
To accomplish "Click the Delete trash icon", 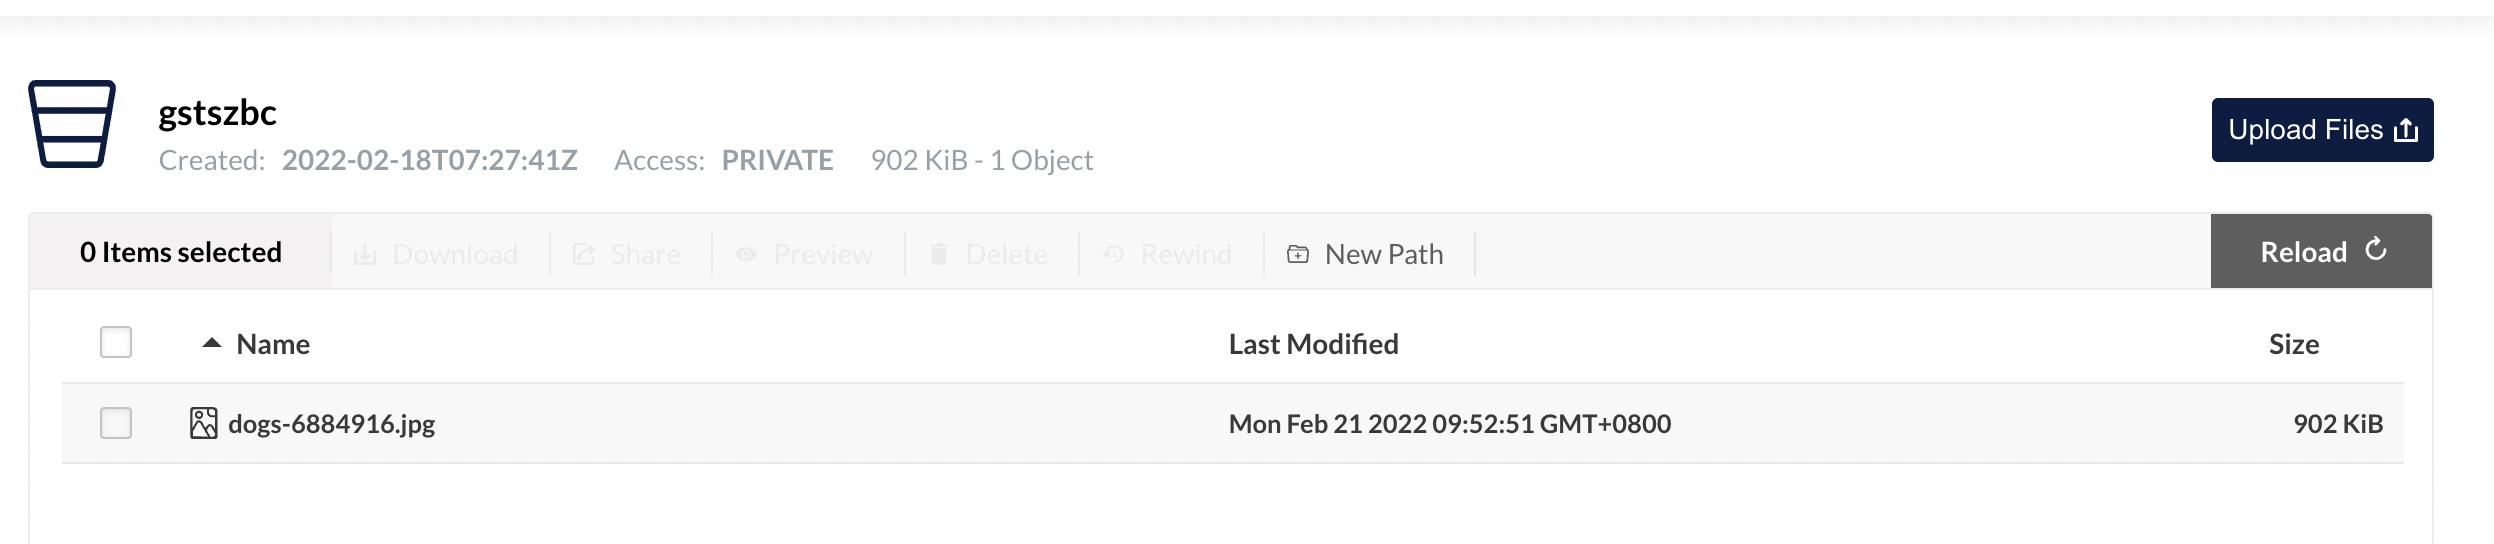I will pos(939,255).
